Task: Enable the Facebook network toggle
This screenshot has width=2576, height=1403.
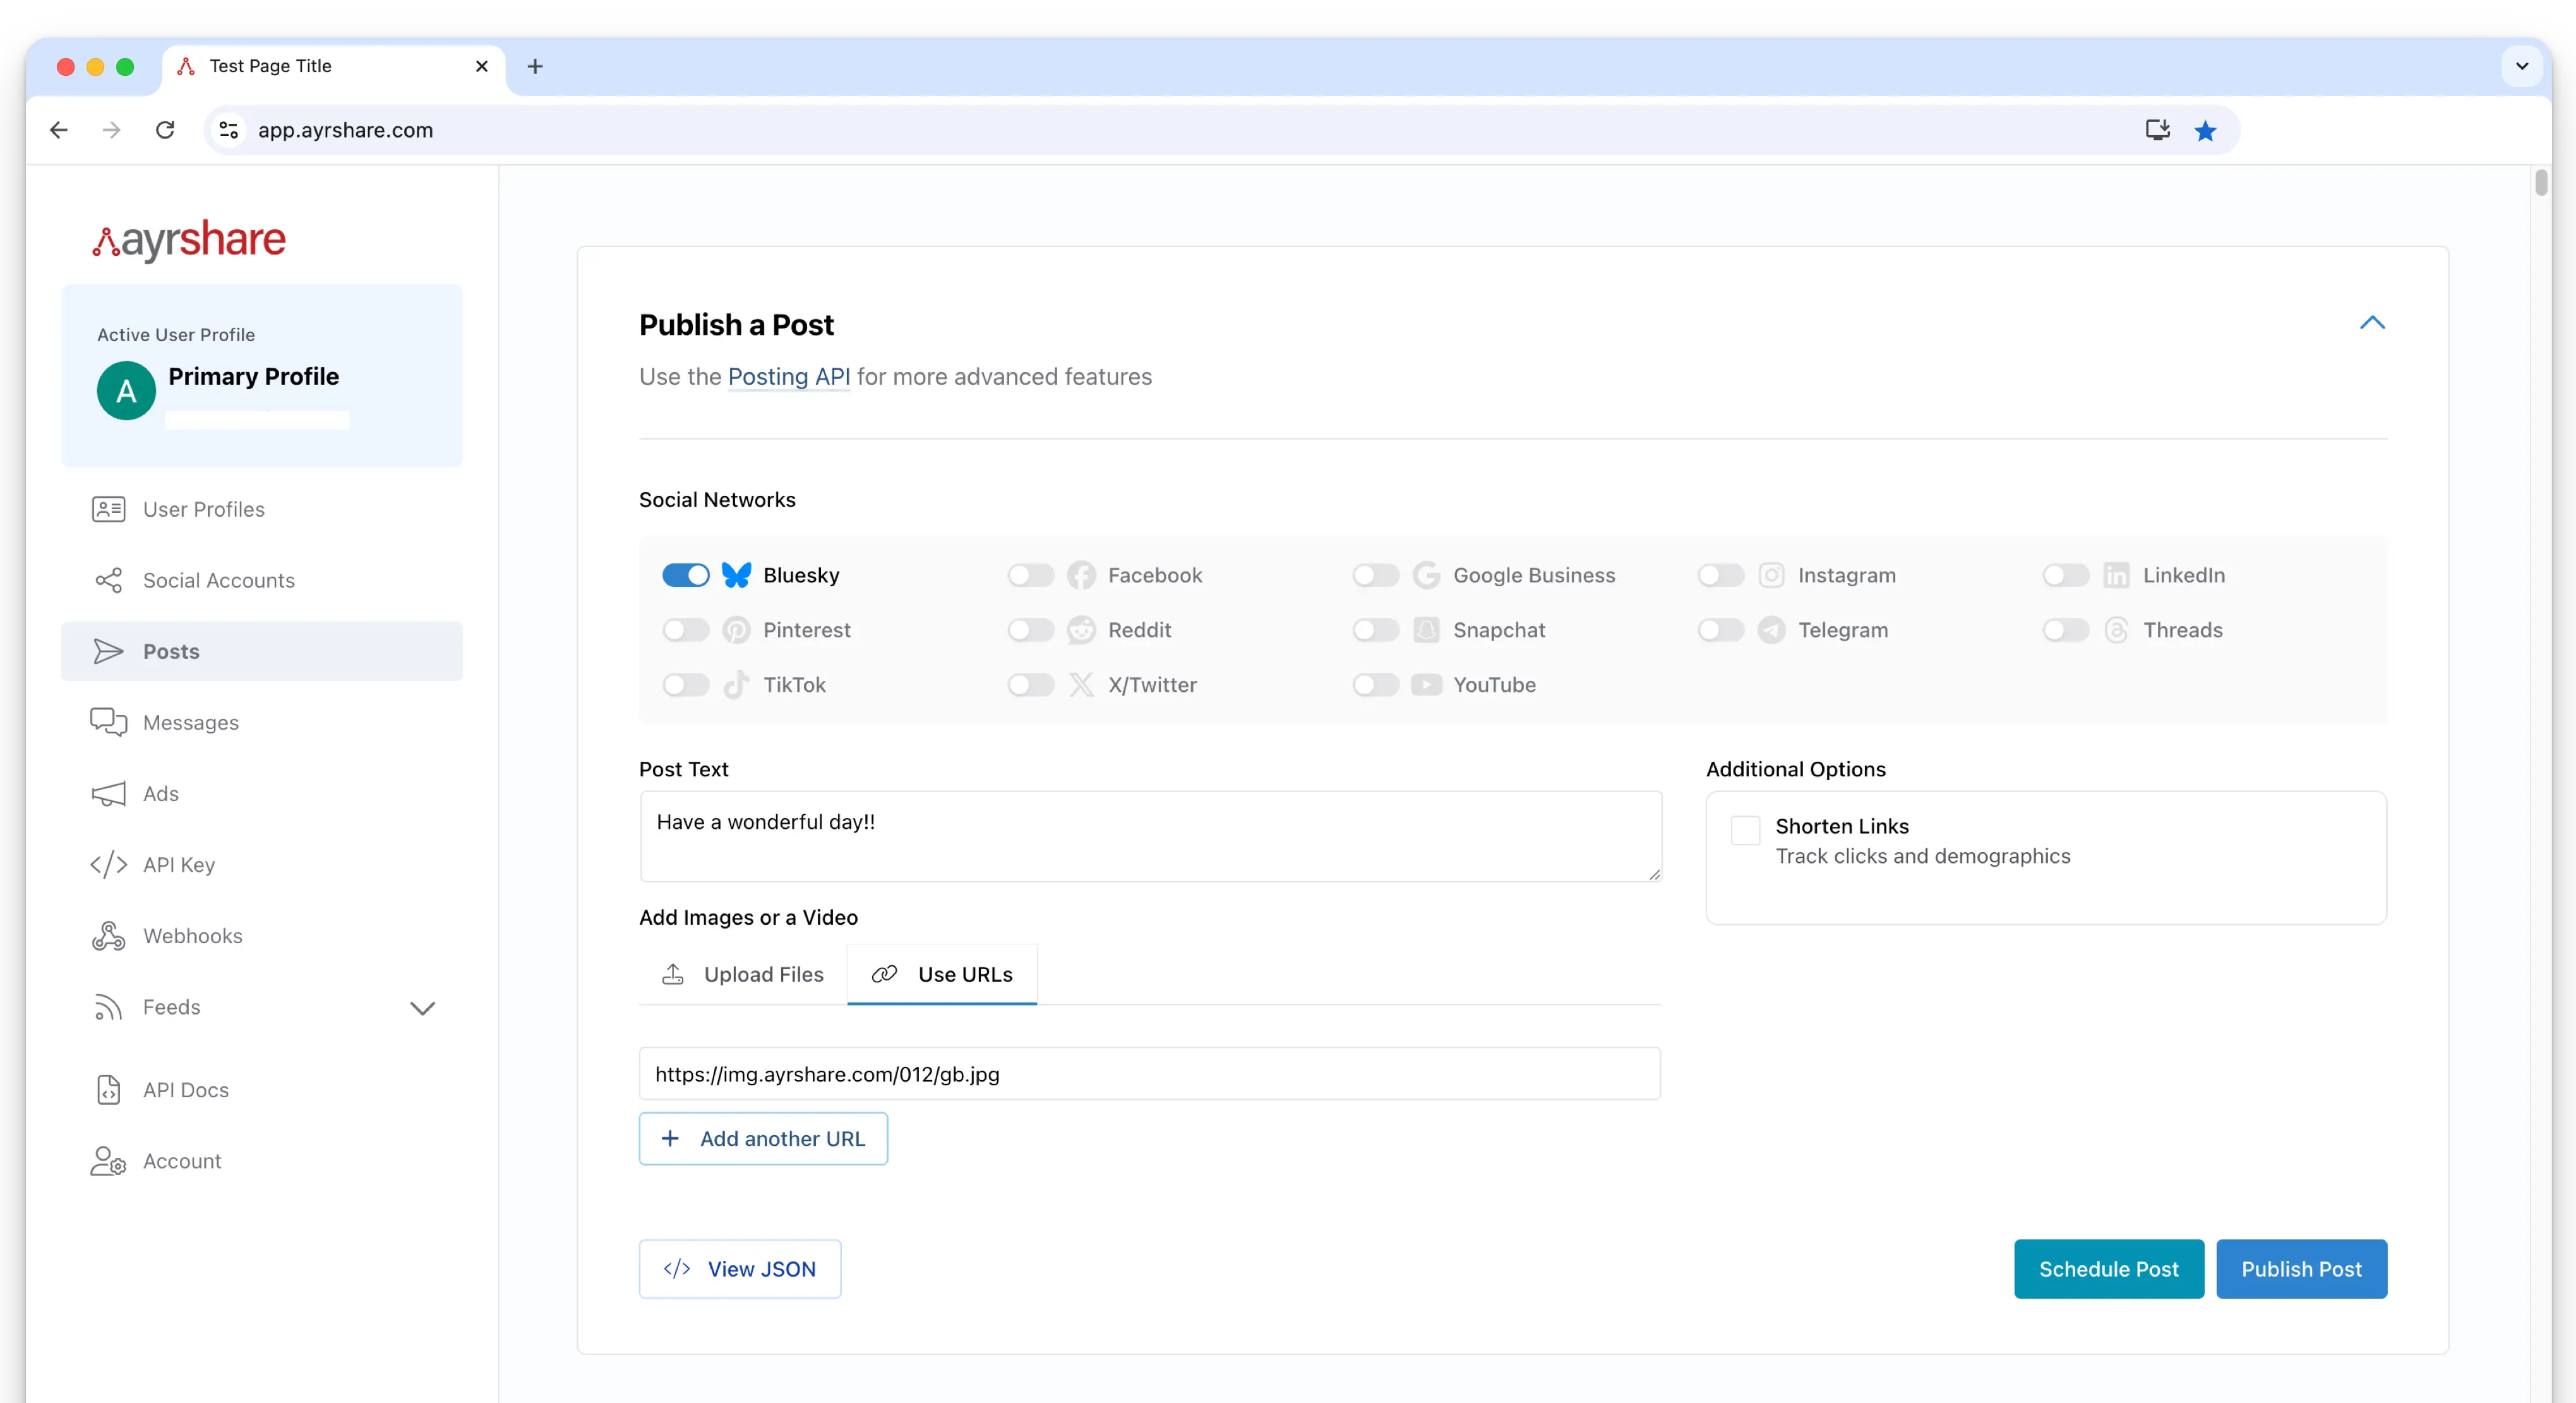Action: (x=1030, y=575)
